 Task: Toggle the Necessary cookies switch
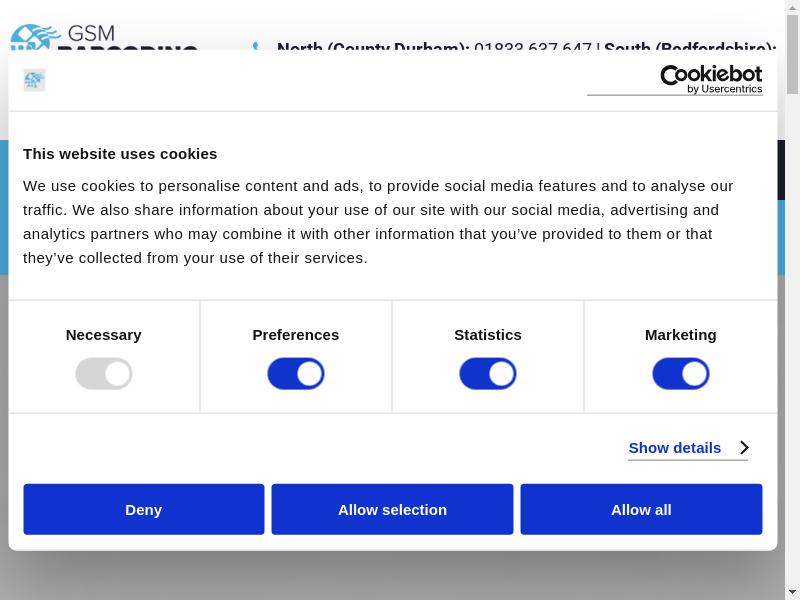tap(104, 374)
